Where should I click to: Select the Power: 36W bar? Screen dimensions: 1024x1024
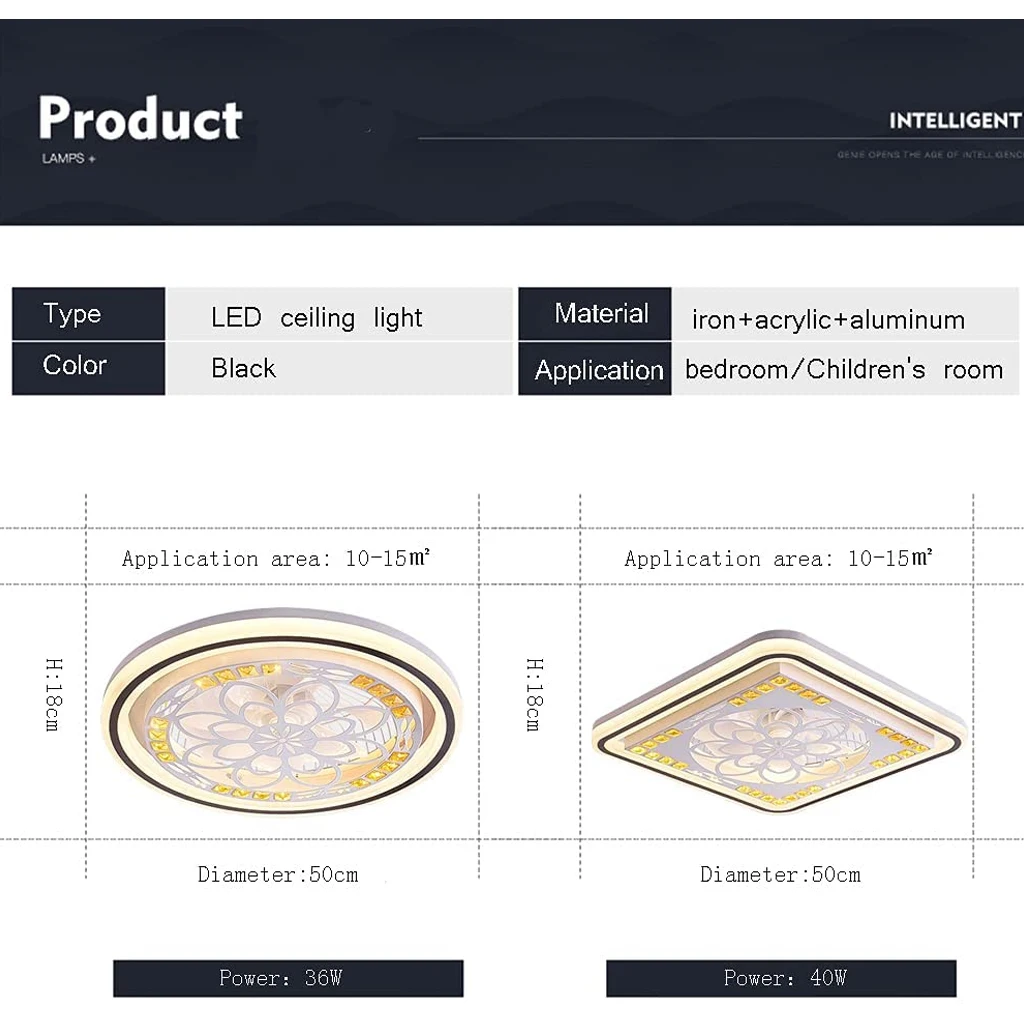click(x=288, y=978)
